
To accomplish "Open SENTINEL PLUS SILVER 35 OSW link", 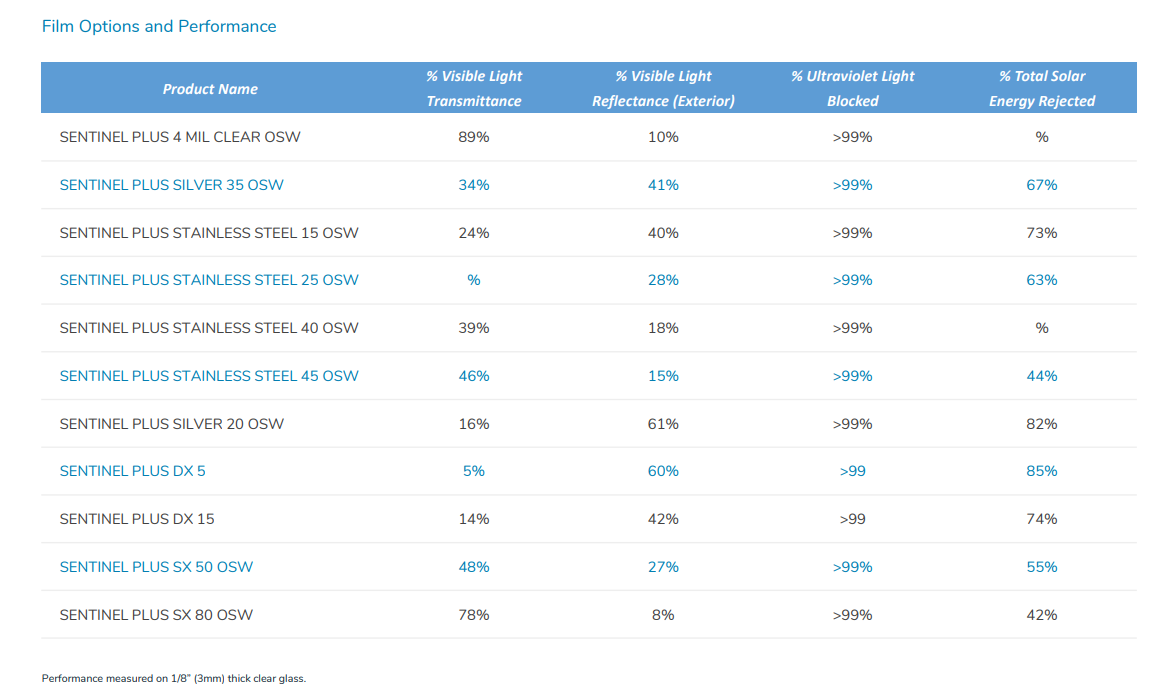I will 171,185.
